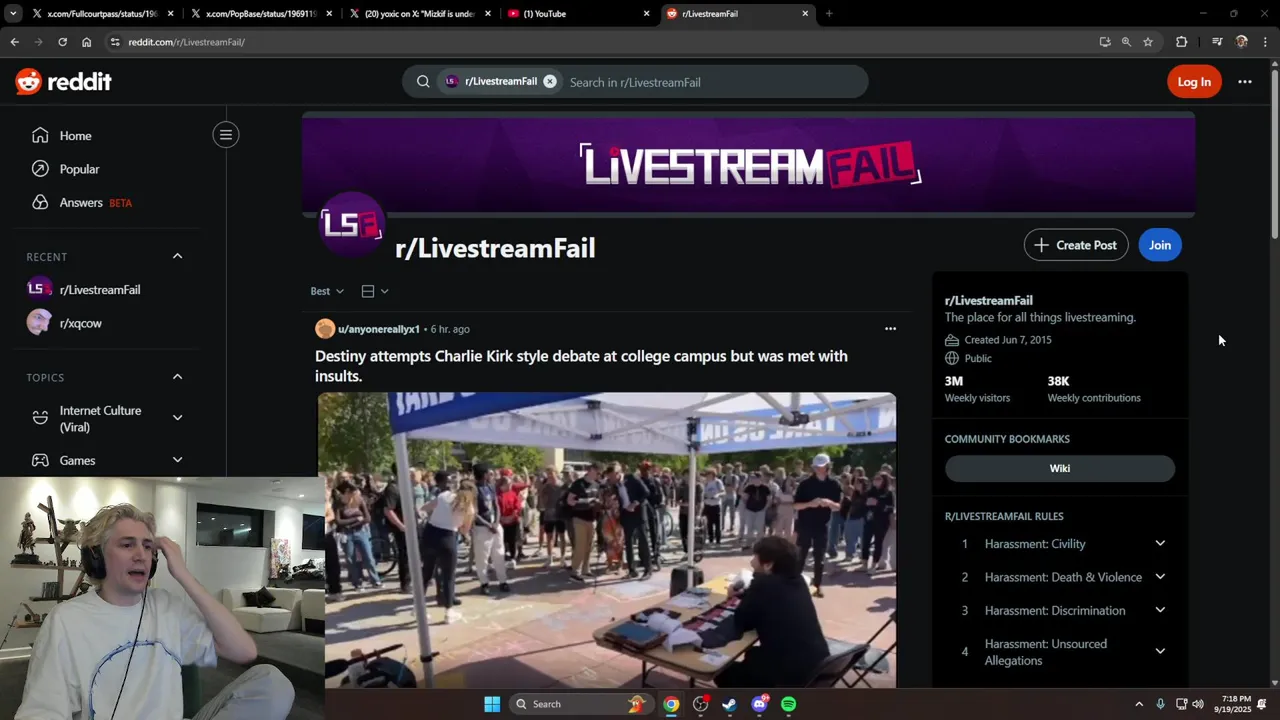The image size is (1280, 720).
Task: Open the post view layout dropdown
Action: pos(375,291)
